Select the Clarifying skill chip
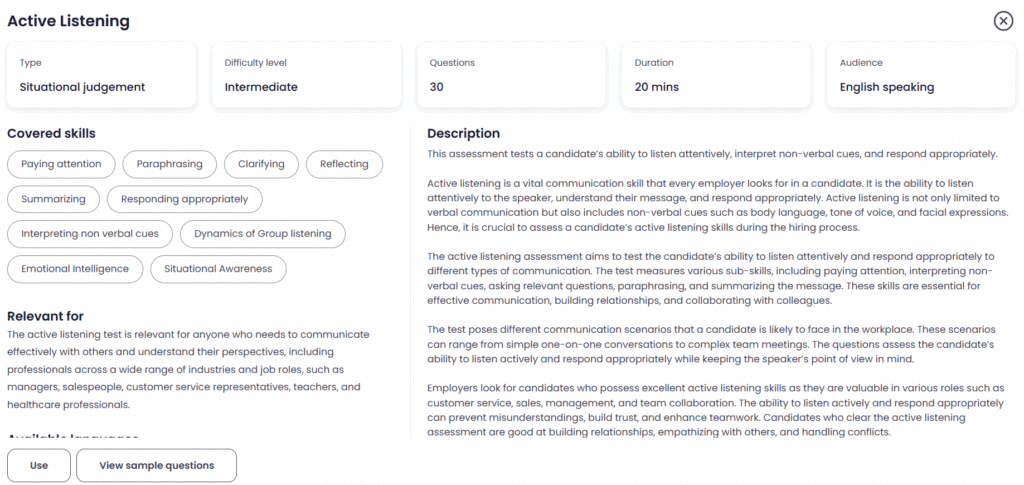This screenshot has width=1024, height=485. pos(261,164)
